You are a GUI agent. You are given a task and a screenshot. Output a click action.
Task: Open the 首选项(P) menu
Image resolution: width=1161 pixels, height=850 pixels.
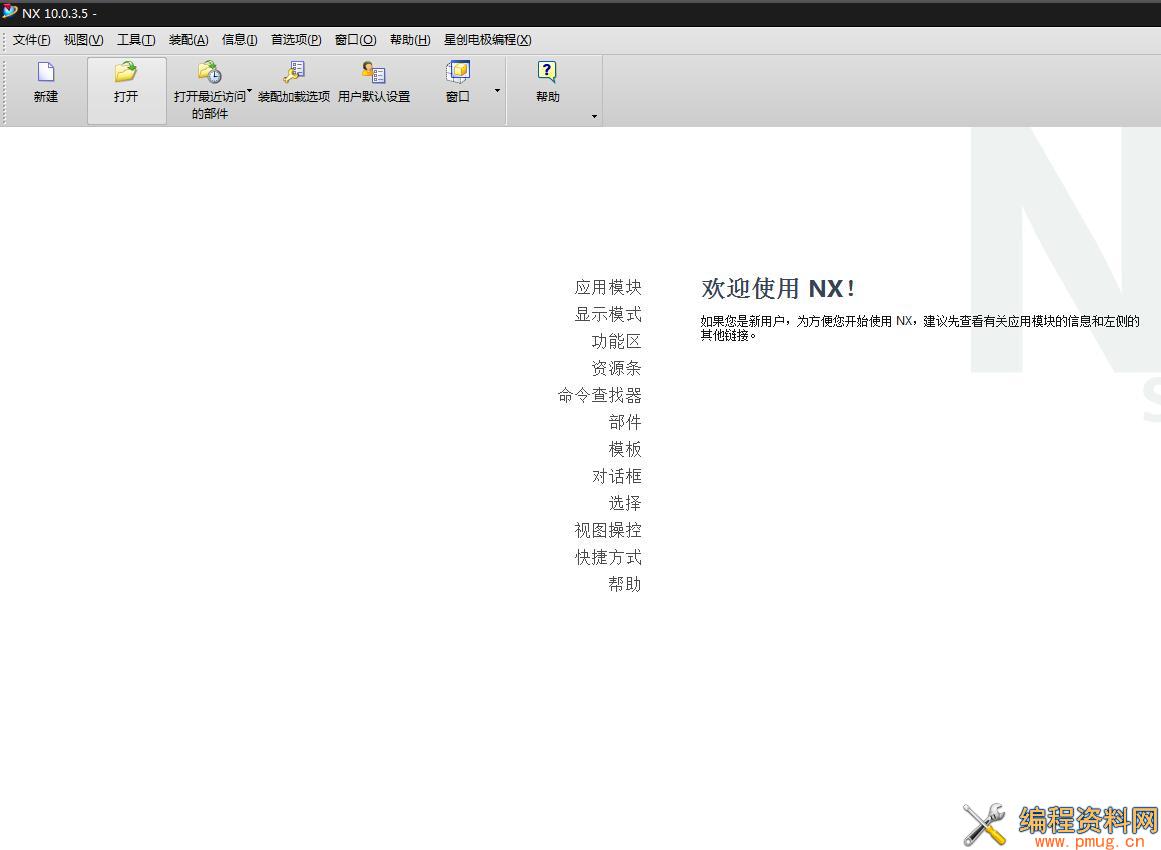(x=296, y=40)
